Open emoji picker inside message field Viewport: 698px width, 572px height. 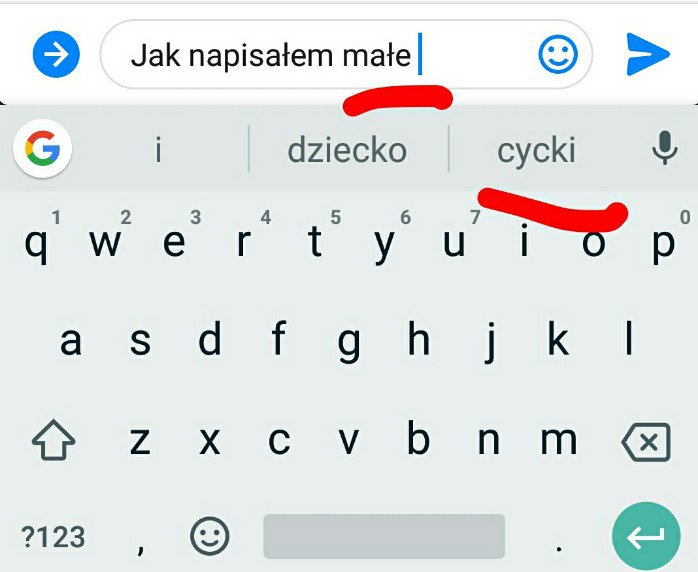pyautogui.click(x=558, y=54)
